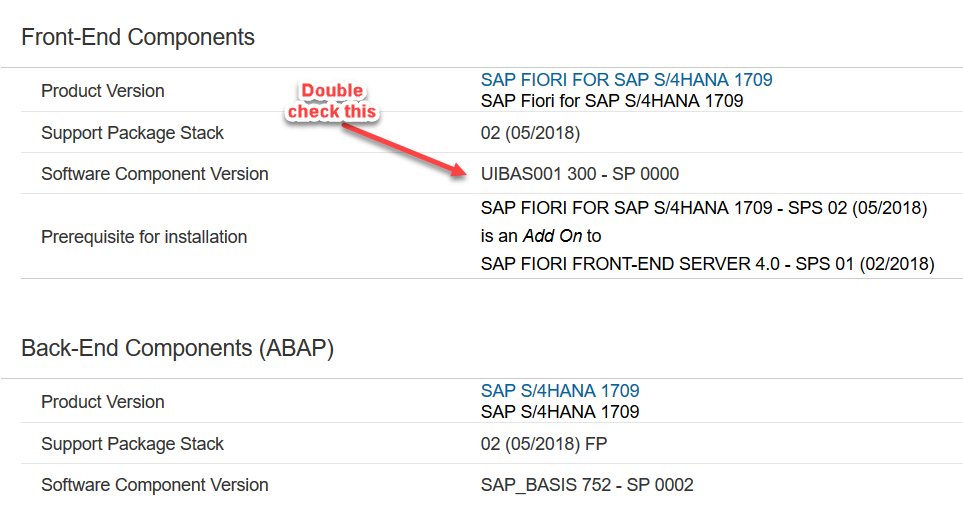Click SAP FIORI FRONT-END SERVER 4.0 - SPS 01 text

point(708,264)
